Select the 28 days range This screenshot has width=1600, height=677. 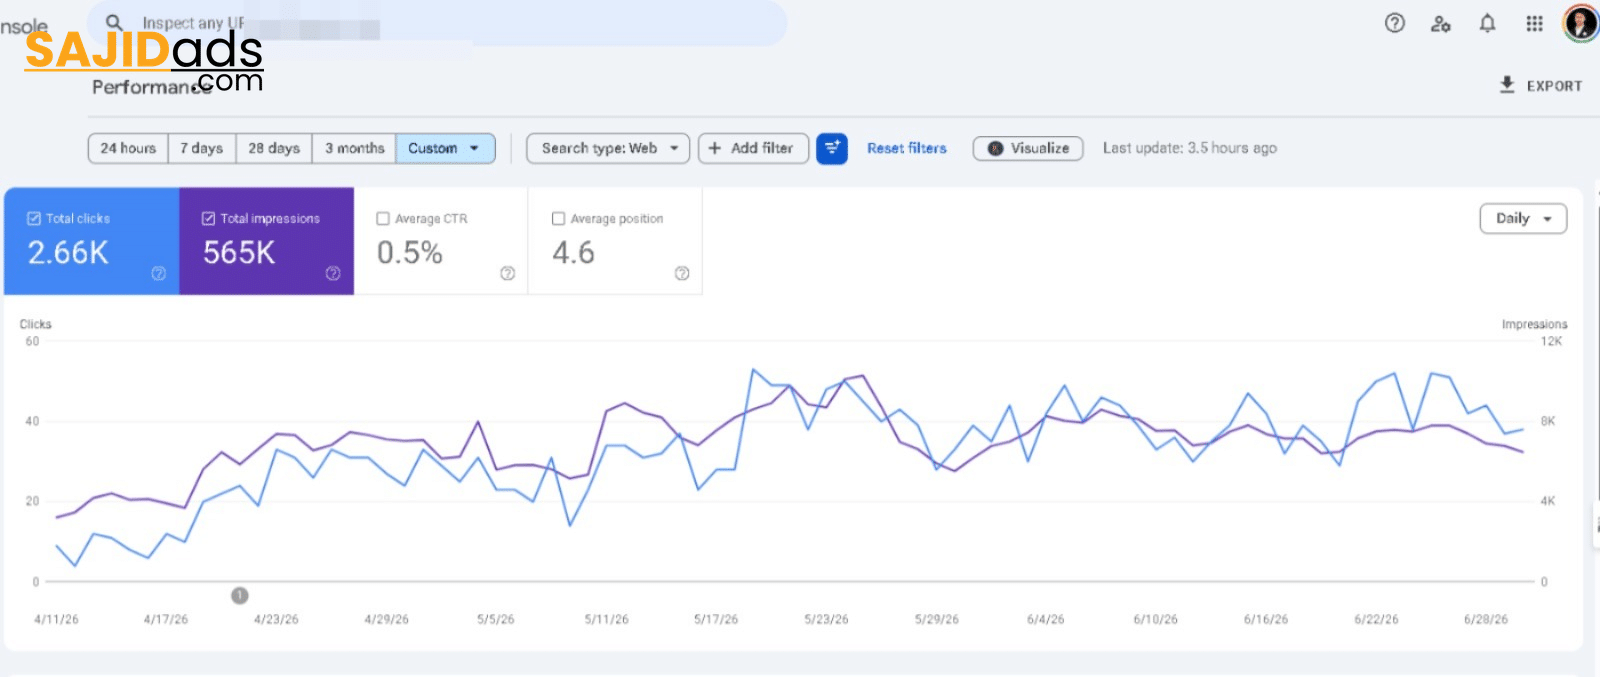tap(274, 148)
